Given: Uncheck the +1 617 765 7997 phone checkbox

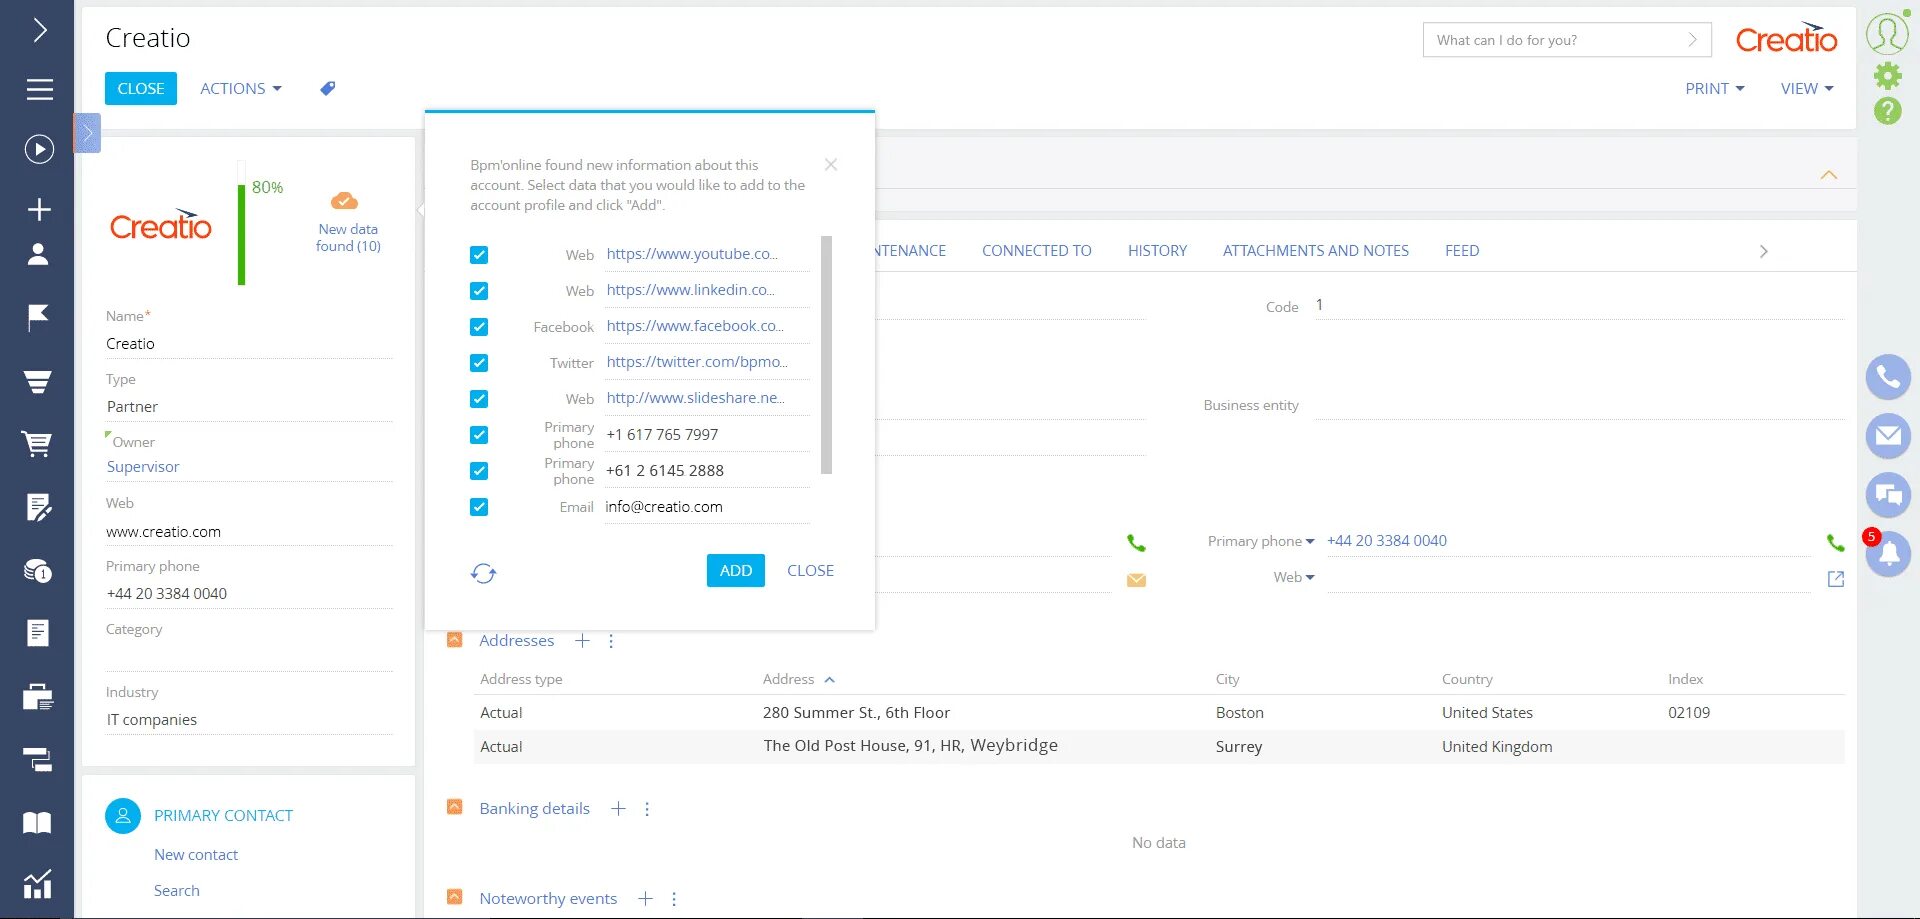Looking at the screenshot, I should coord(479,435).
